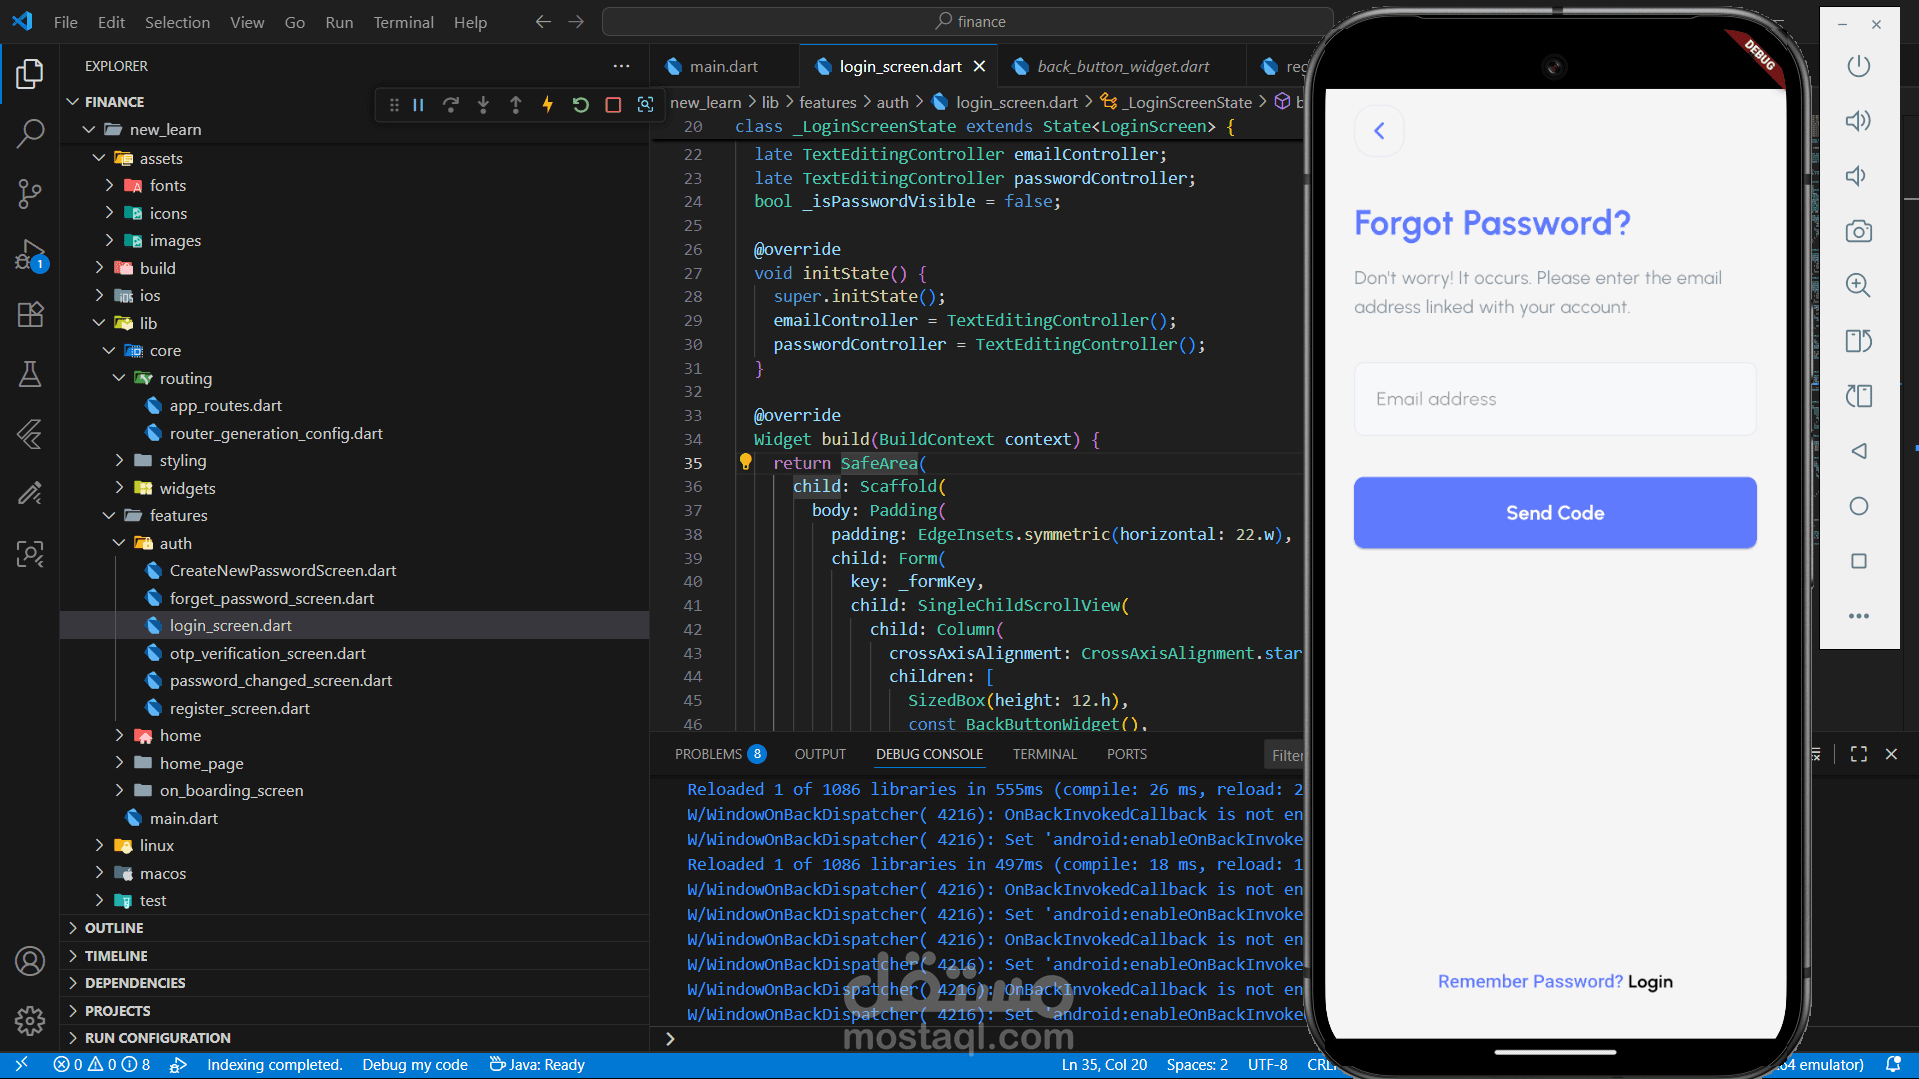The image size is (1919, 1079).
Task: Click the finance command center search box
Action: [968, 22]
